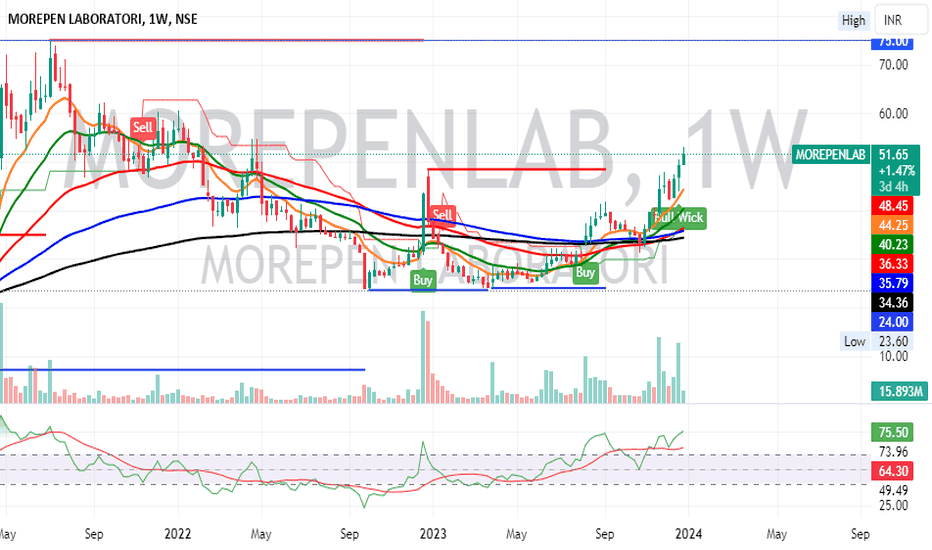932x550 pixels.
Task: Click the Bull Wick signal marker
Action: tap(678, 218)
